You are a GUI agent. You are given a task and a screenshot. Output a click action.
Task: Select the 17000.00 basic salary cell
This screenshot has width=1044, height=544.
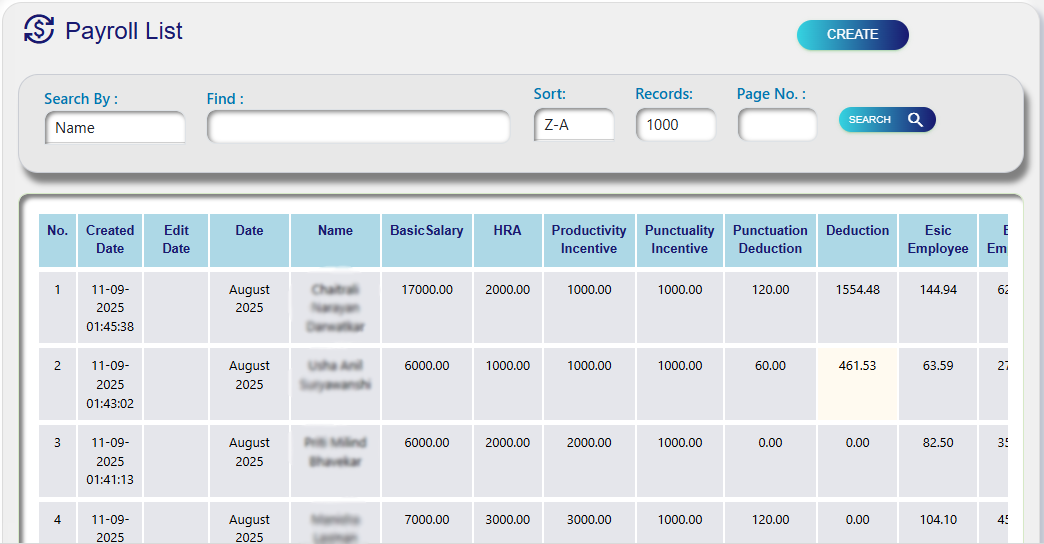pos(426,290)
